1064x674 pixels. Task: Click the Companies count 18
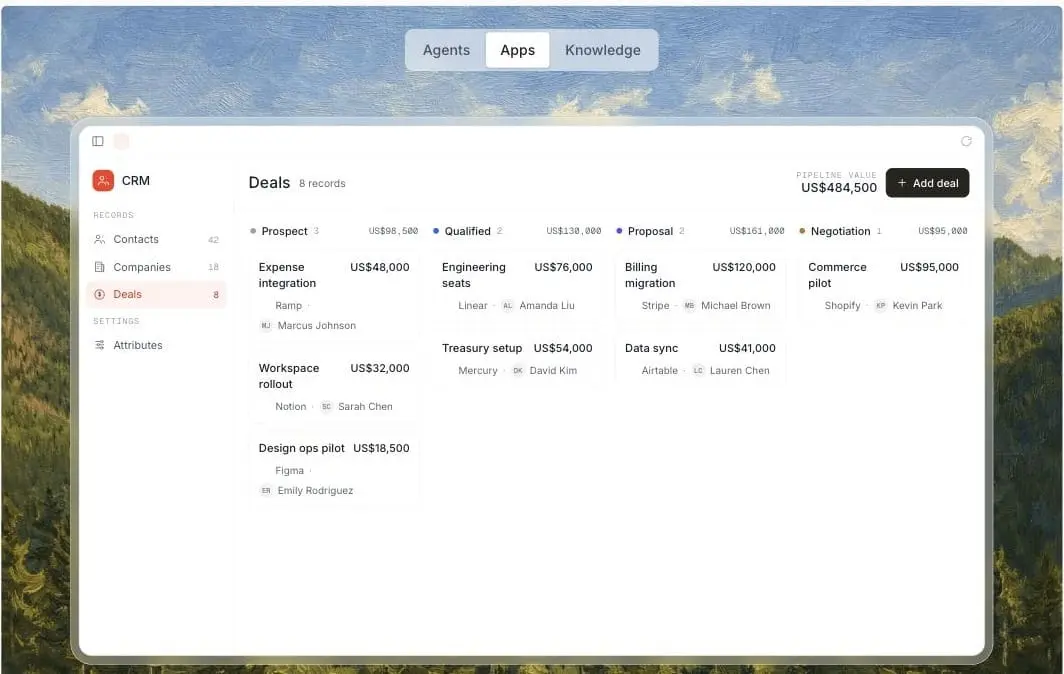point(213,267)
